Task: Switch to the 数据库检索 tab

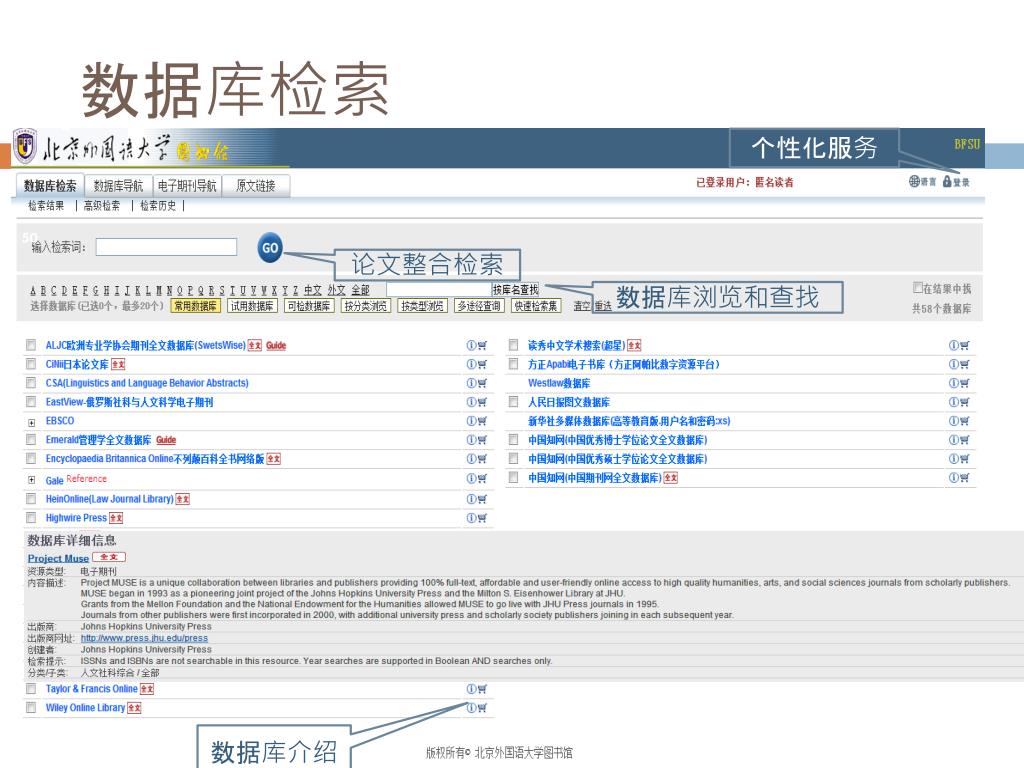Action: (50, 185)
